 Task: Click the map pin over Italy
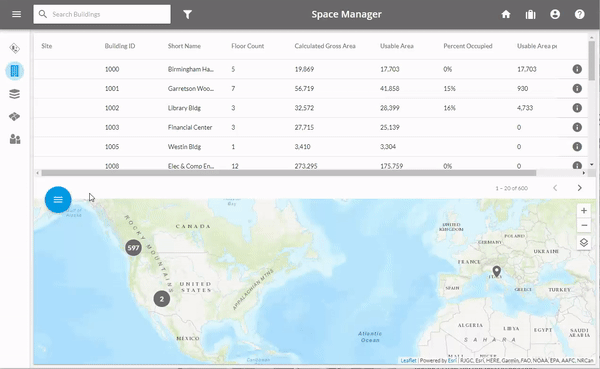[x=496, y=271]
